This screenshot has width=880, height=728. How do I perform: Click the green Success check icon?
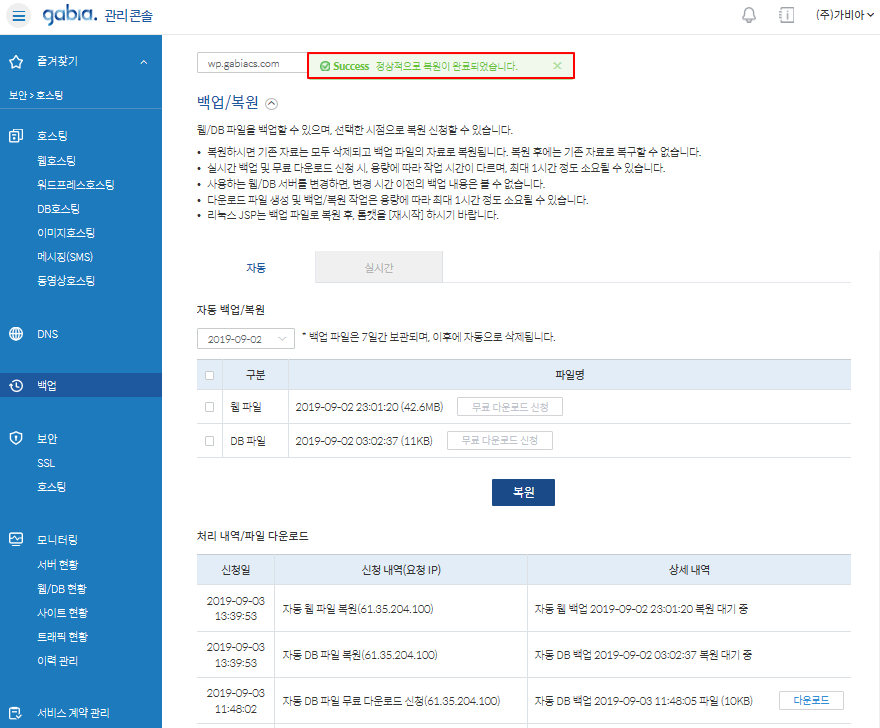pyautogui.click(x=324, y=66)
